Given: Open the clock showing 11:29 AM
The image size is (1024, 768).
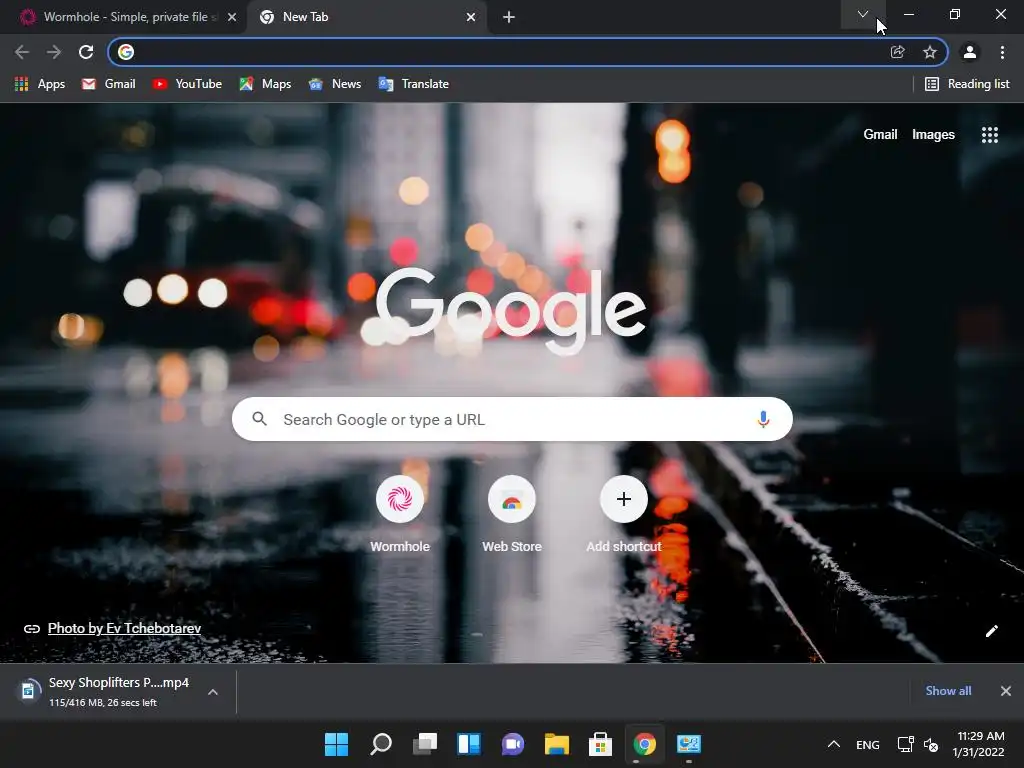Looking at the screenshot, I should (978, 744).
